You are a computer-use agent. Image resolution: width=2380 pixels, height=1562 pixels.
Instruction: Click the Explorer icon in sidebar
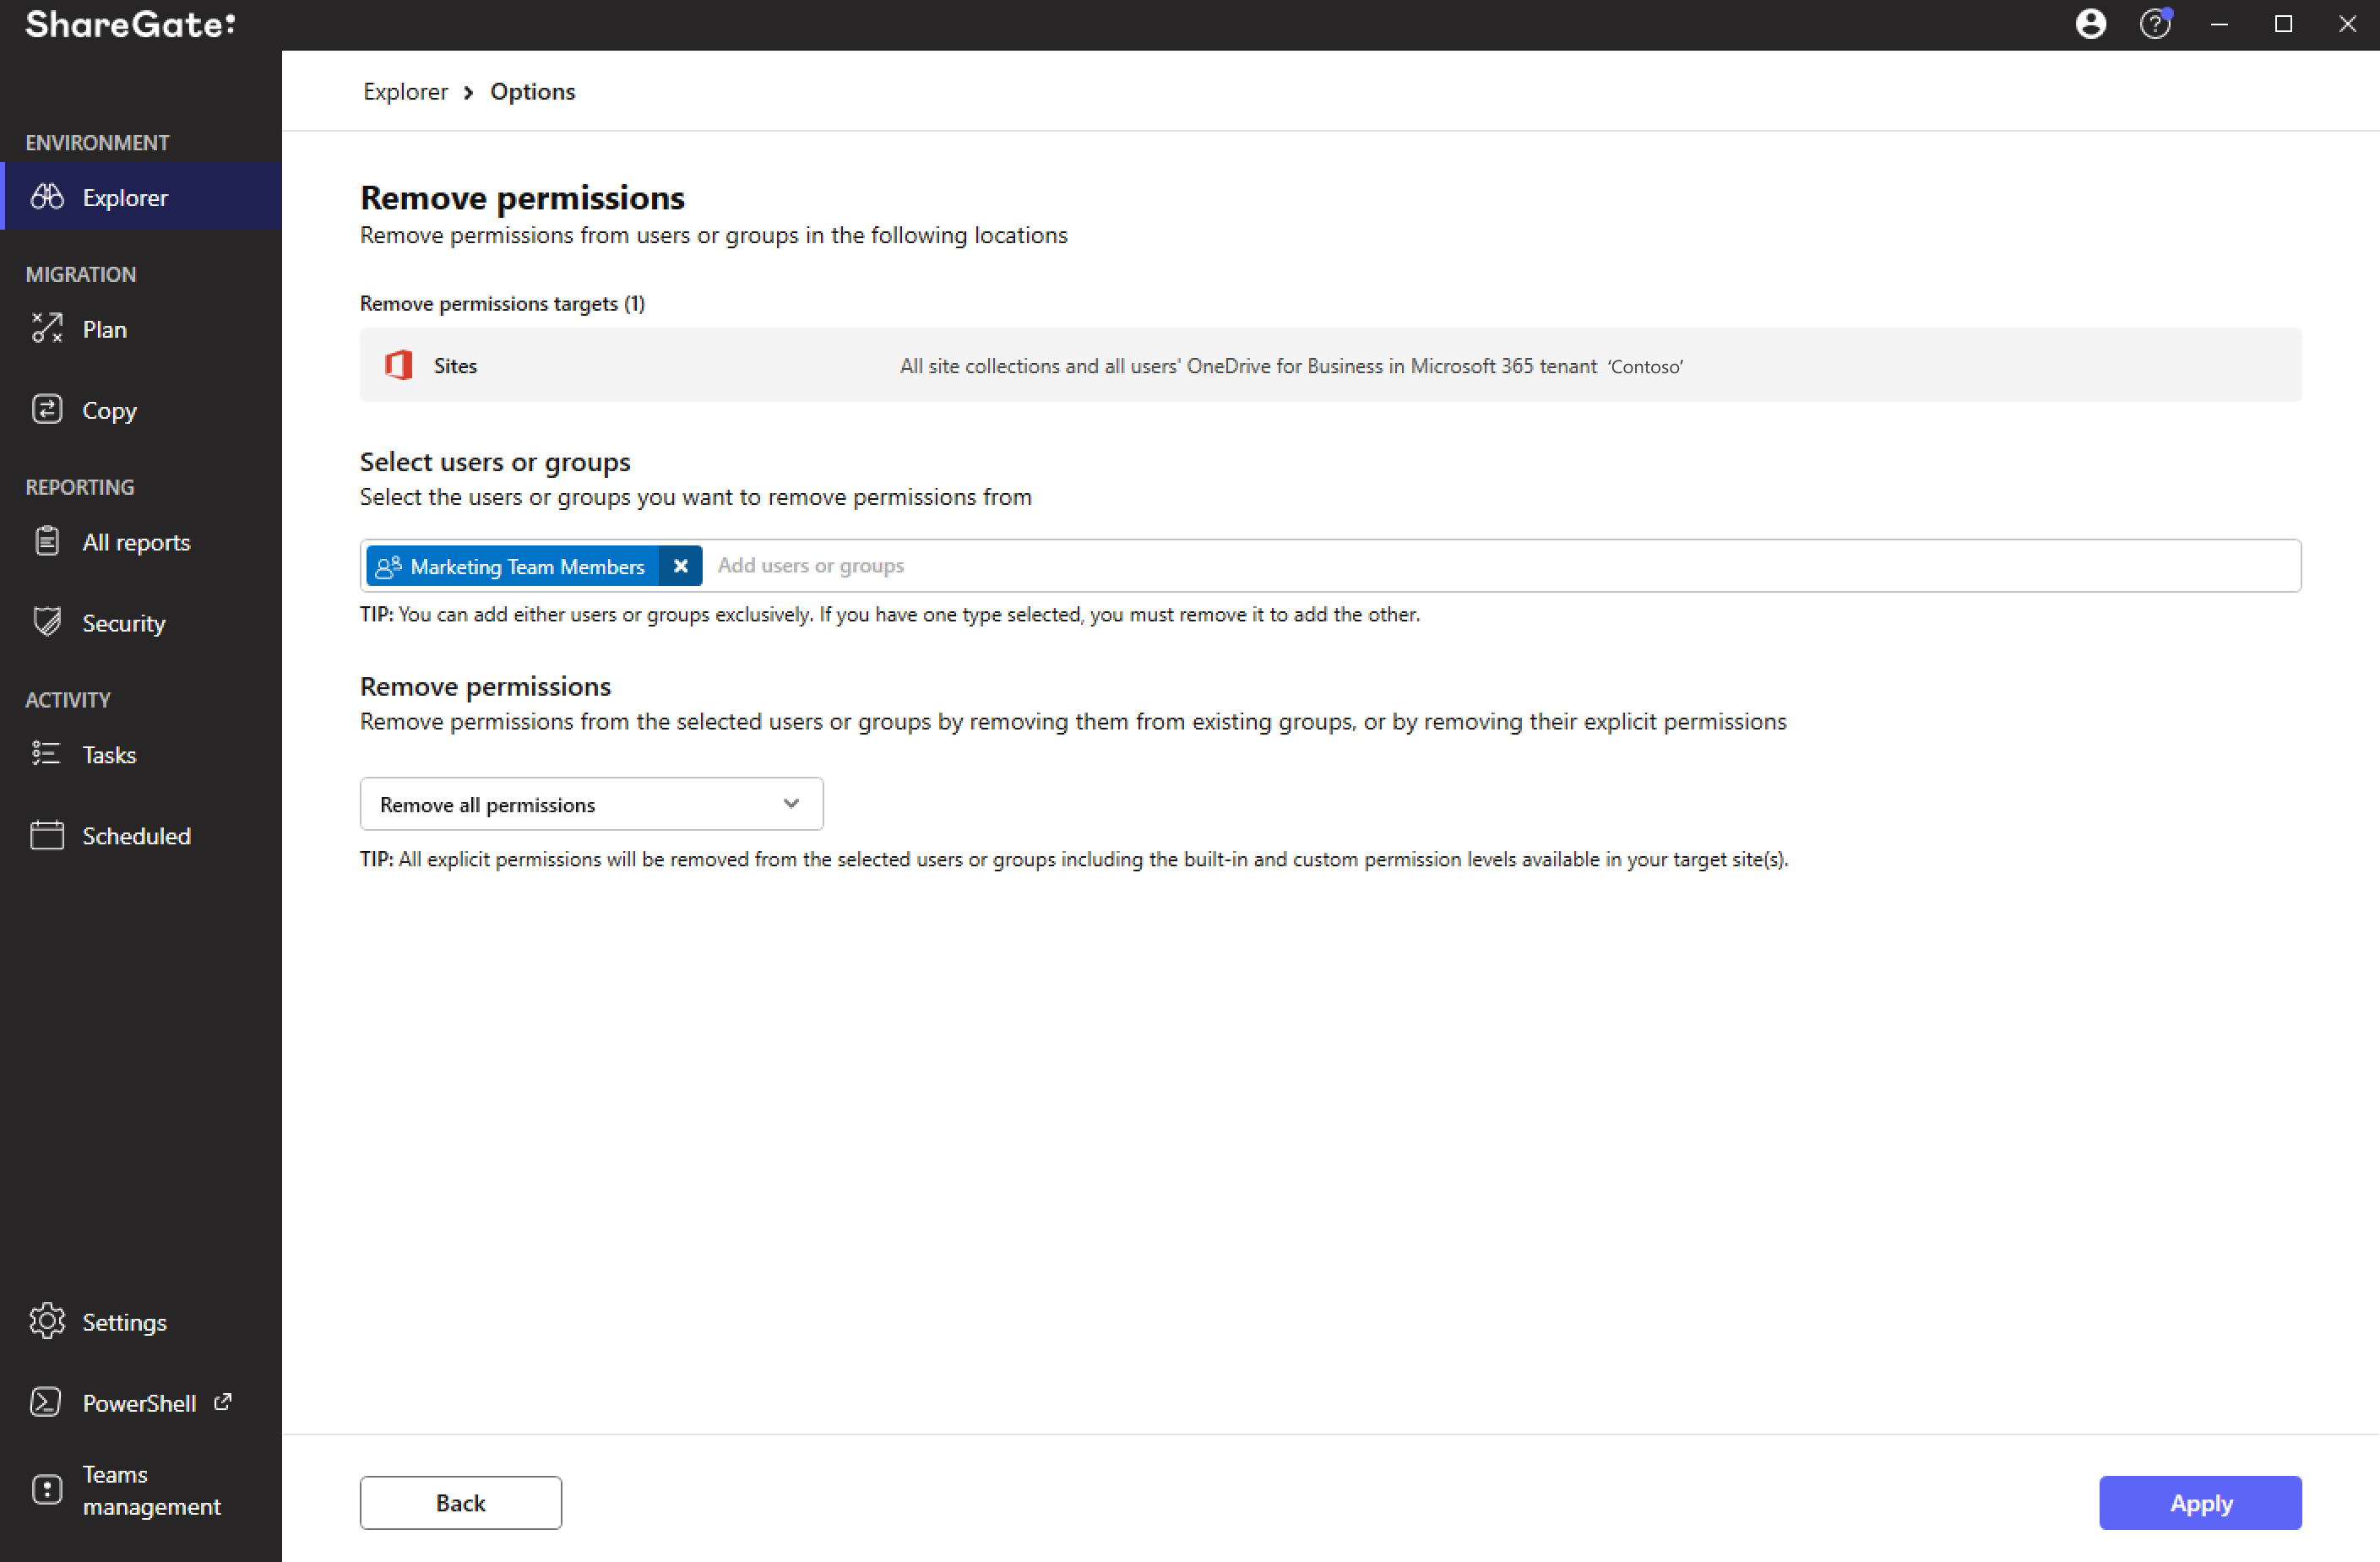[47, 197]
